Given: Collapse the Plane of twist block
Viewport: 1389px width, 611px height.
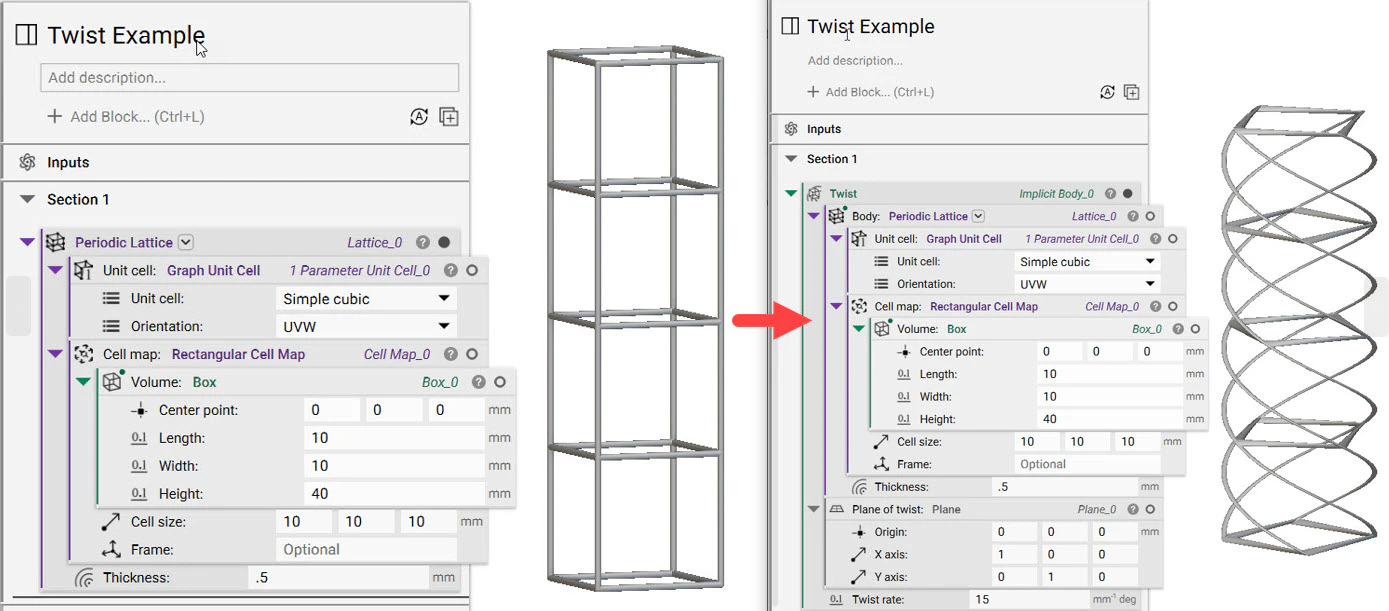Looking at the screenshot, I should tap(814, 509).
